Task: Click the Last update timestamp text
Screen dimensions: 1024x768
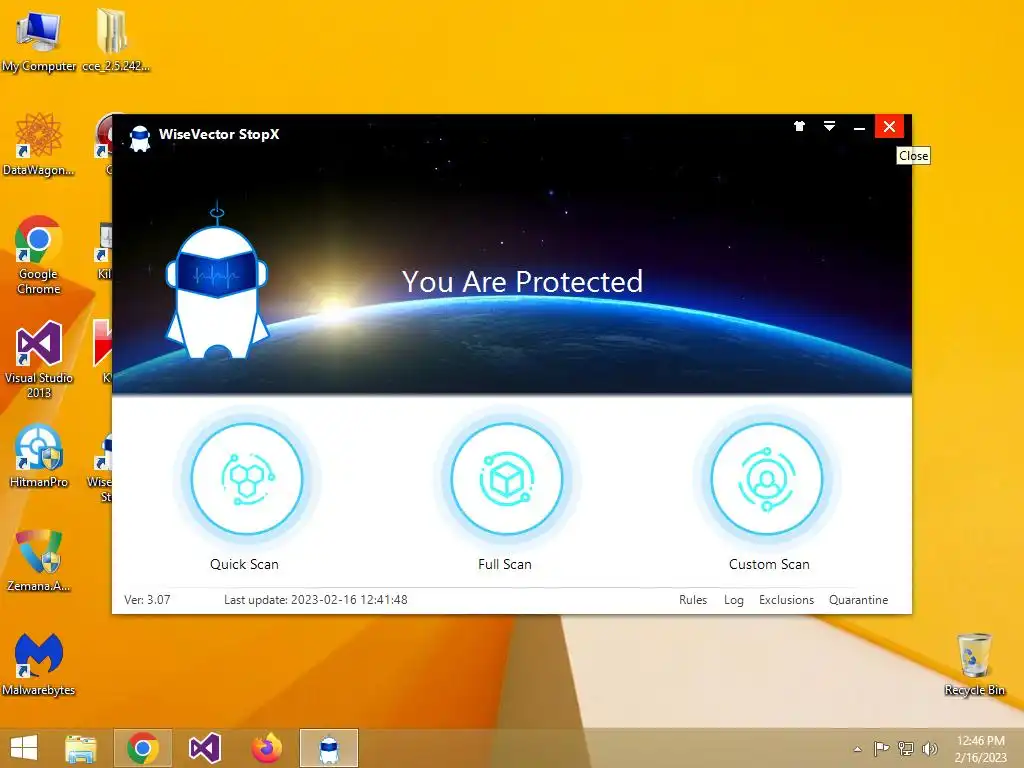Action: (x=315, y=600)
